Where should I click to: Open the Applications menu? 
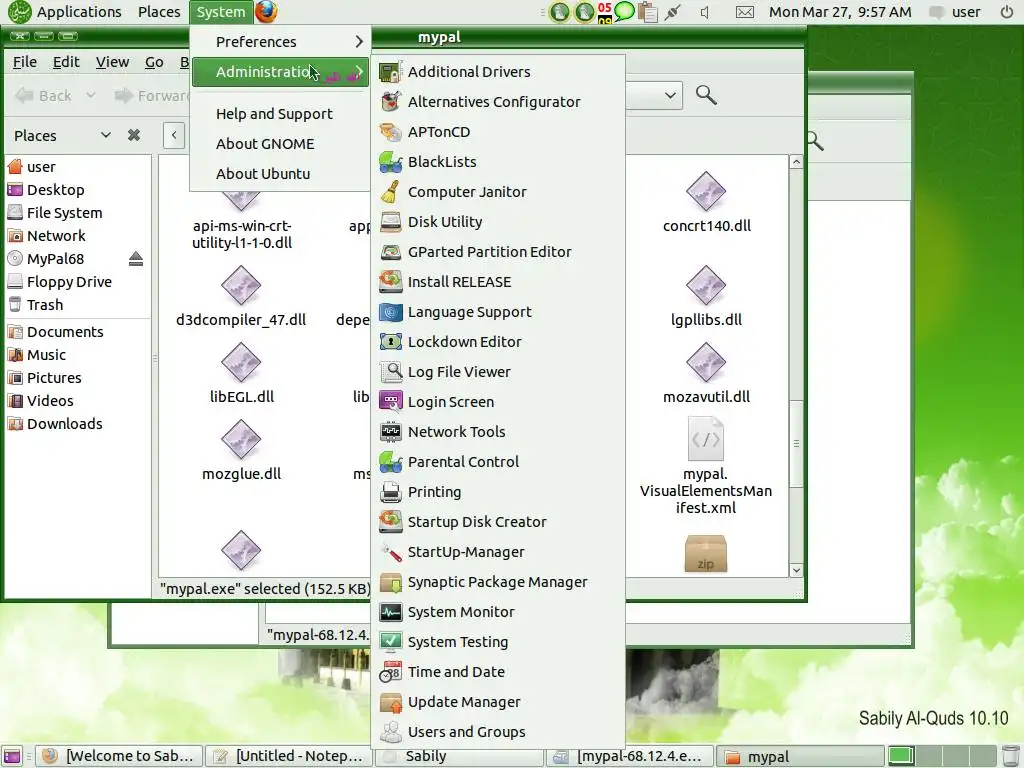65,12
